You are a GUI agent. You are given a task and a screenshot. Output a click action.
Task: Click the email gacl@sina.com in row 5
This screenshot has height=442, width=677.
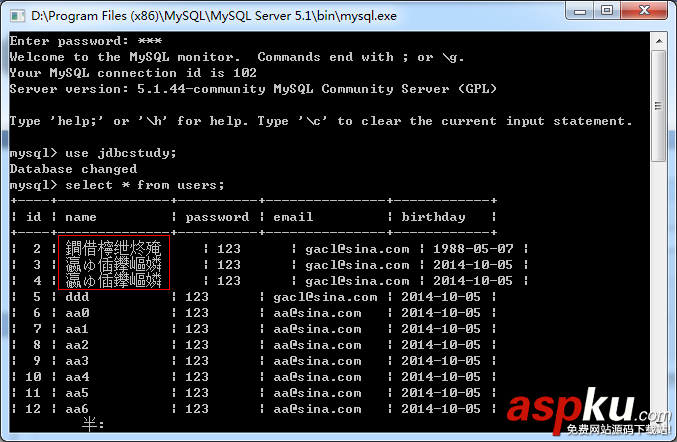tap(325, 297)
